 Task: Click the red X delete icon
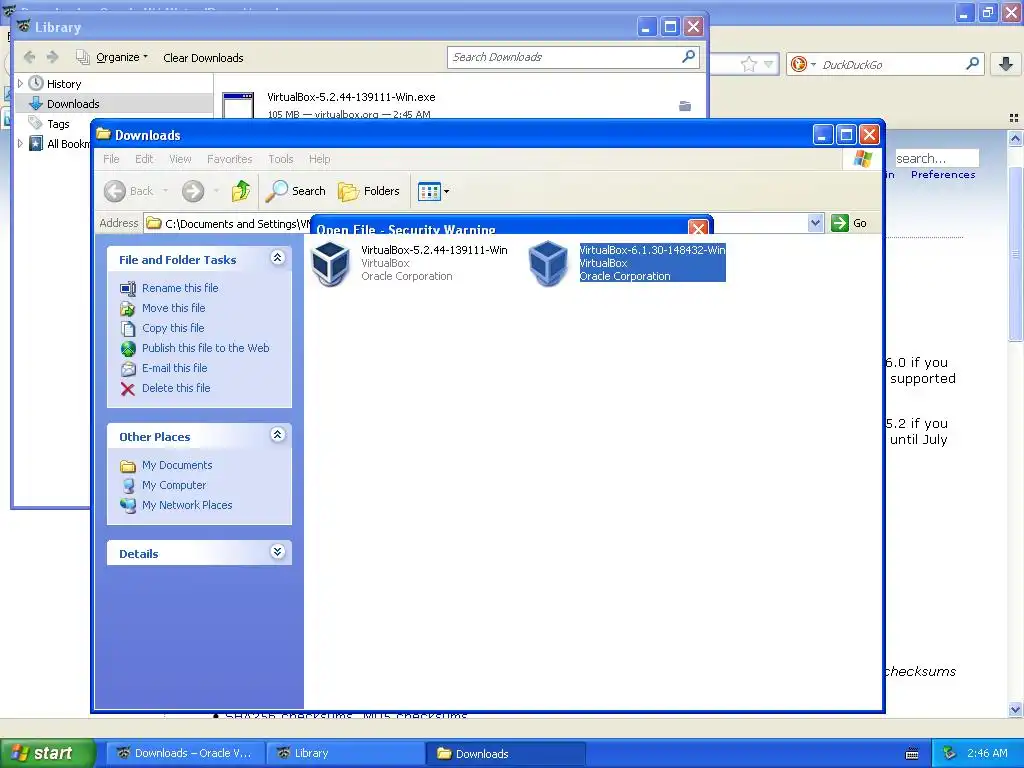tap(128, 389)
